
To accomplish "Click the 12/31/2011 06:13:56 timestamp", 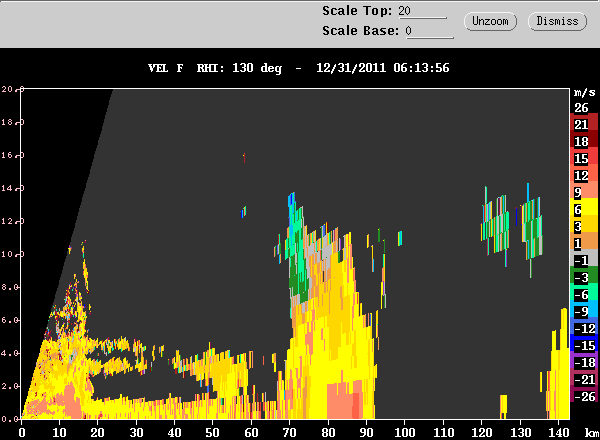I will tap(382, 68).
